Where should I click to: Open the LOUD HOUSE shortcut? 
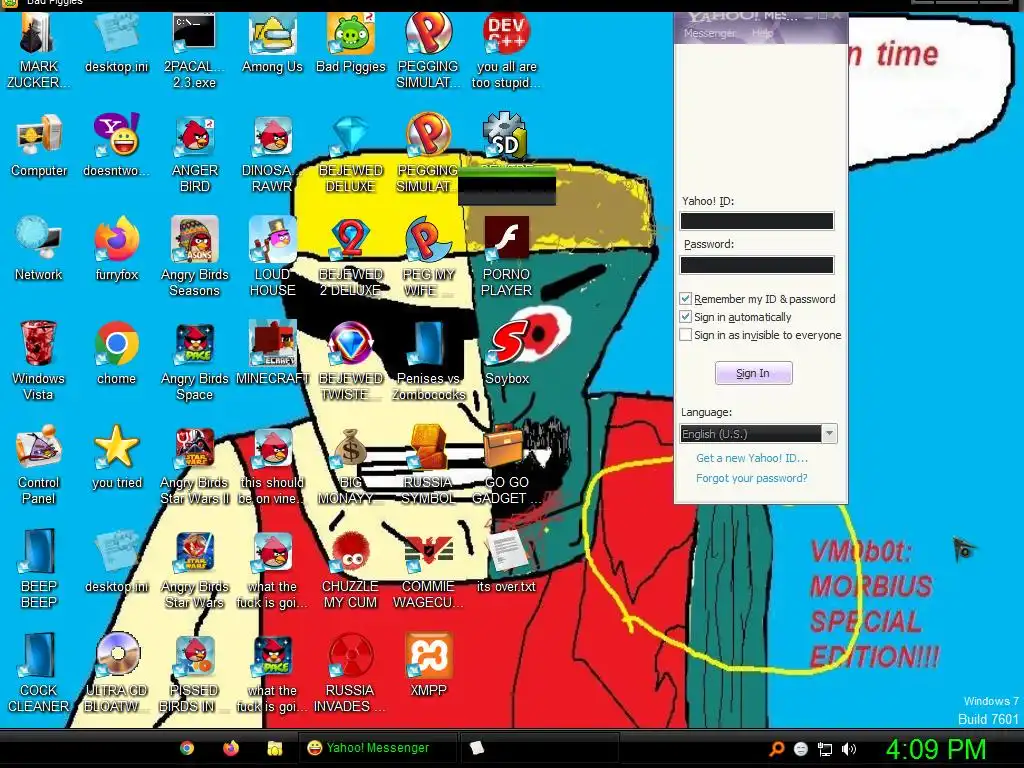pos(272,256)
